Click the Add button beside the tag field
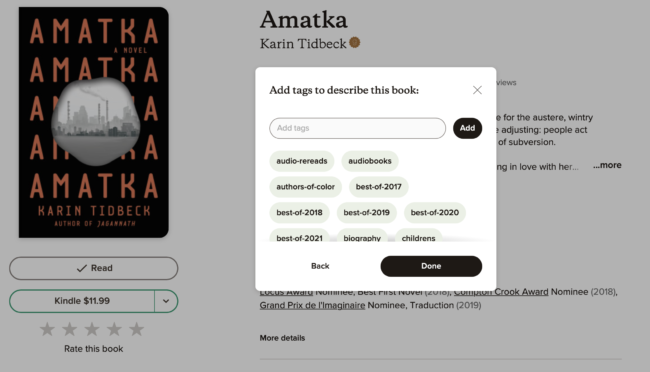The width and height of the screenshot is (650, 372). [467, 128]
